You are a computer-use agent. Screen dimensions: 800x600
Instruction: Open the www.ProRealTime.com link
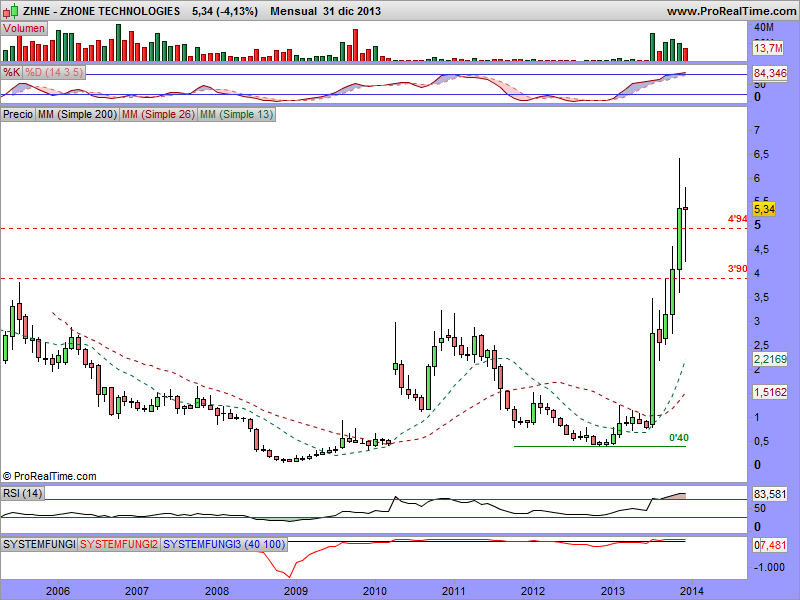730,11
